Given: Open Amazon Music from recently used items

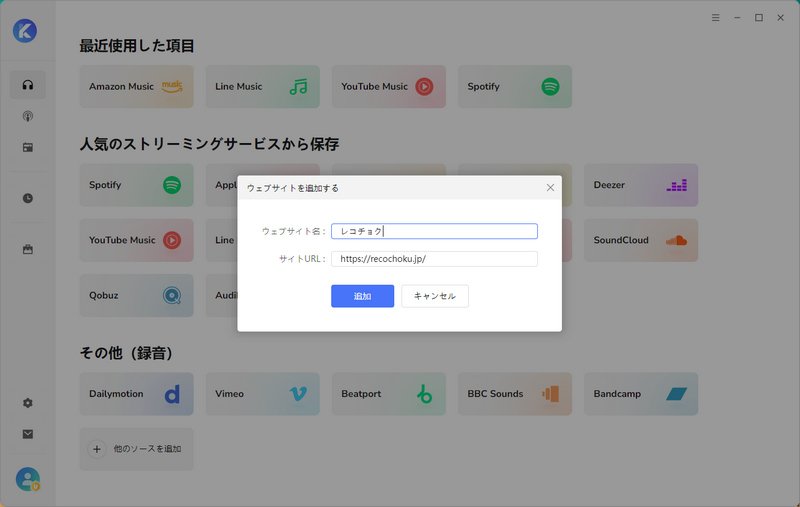Looking at the screenshot, I should click(x=136, y=86).
